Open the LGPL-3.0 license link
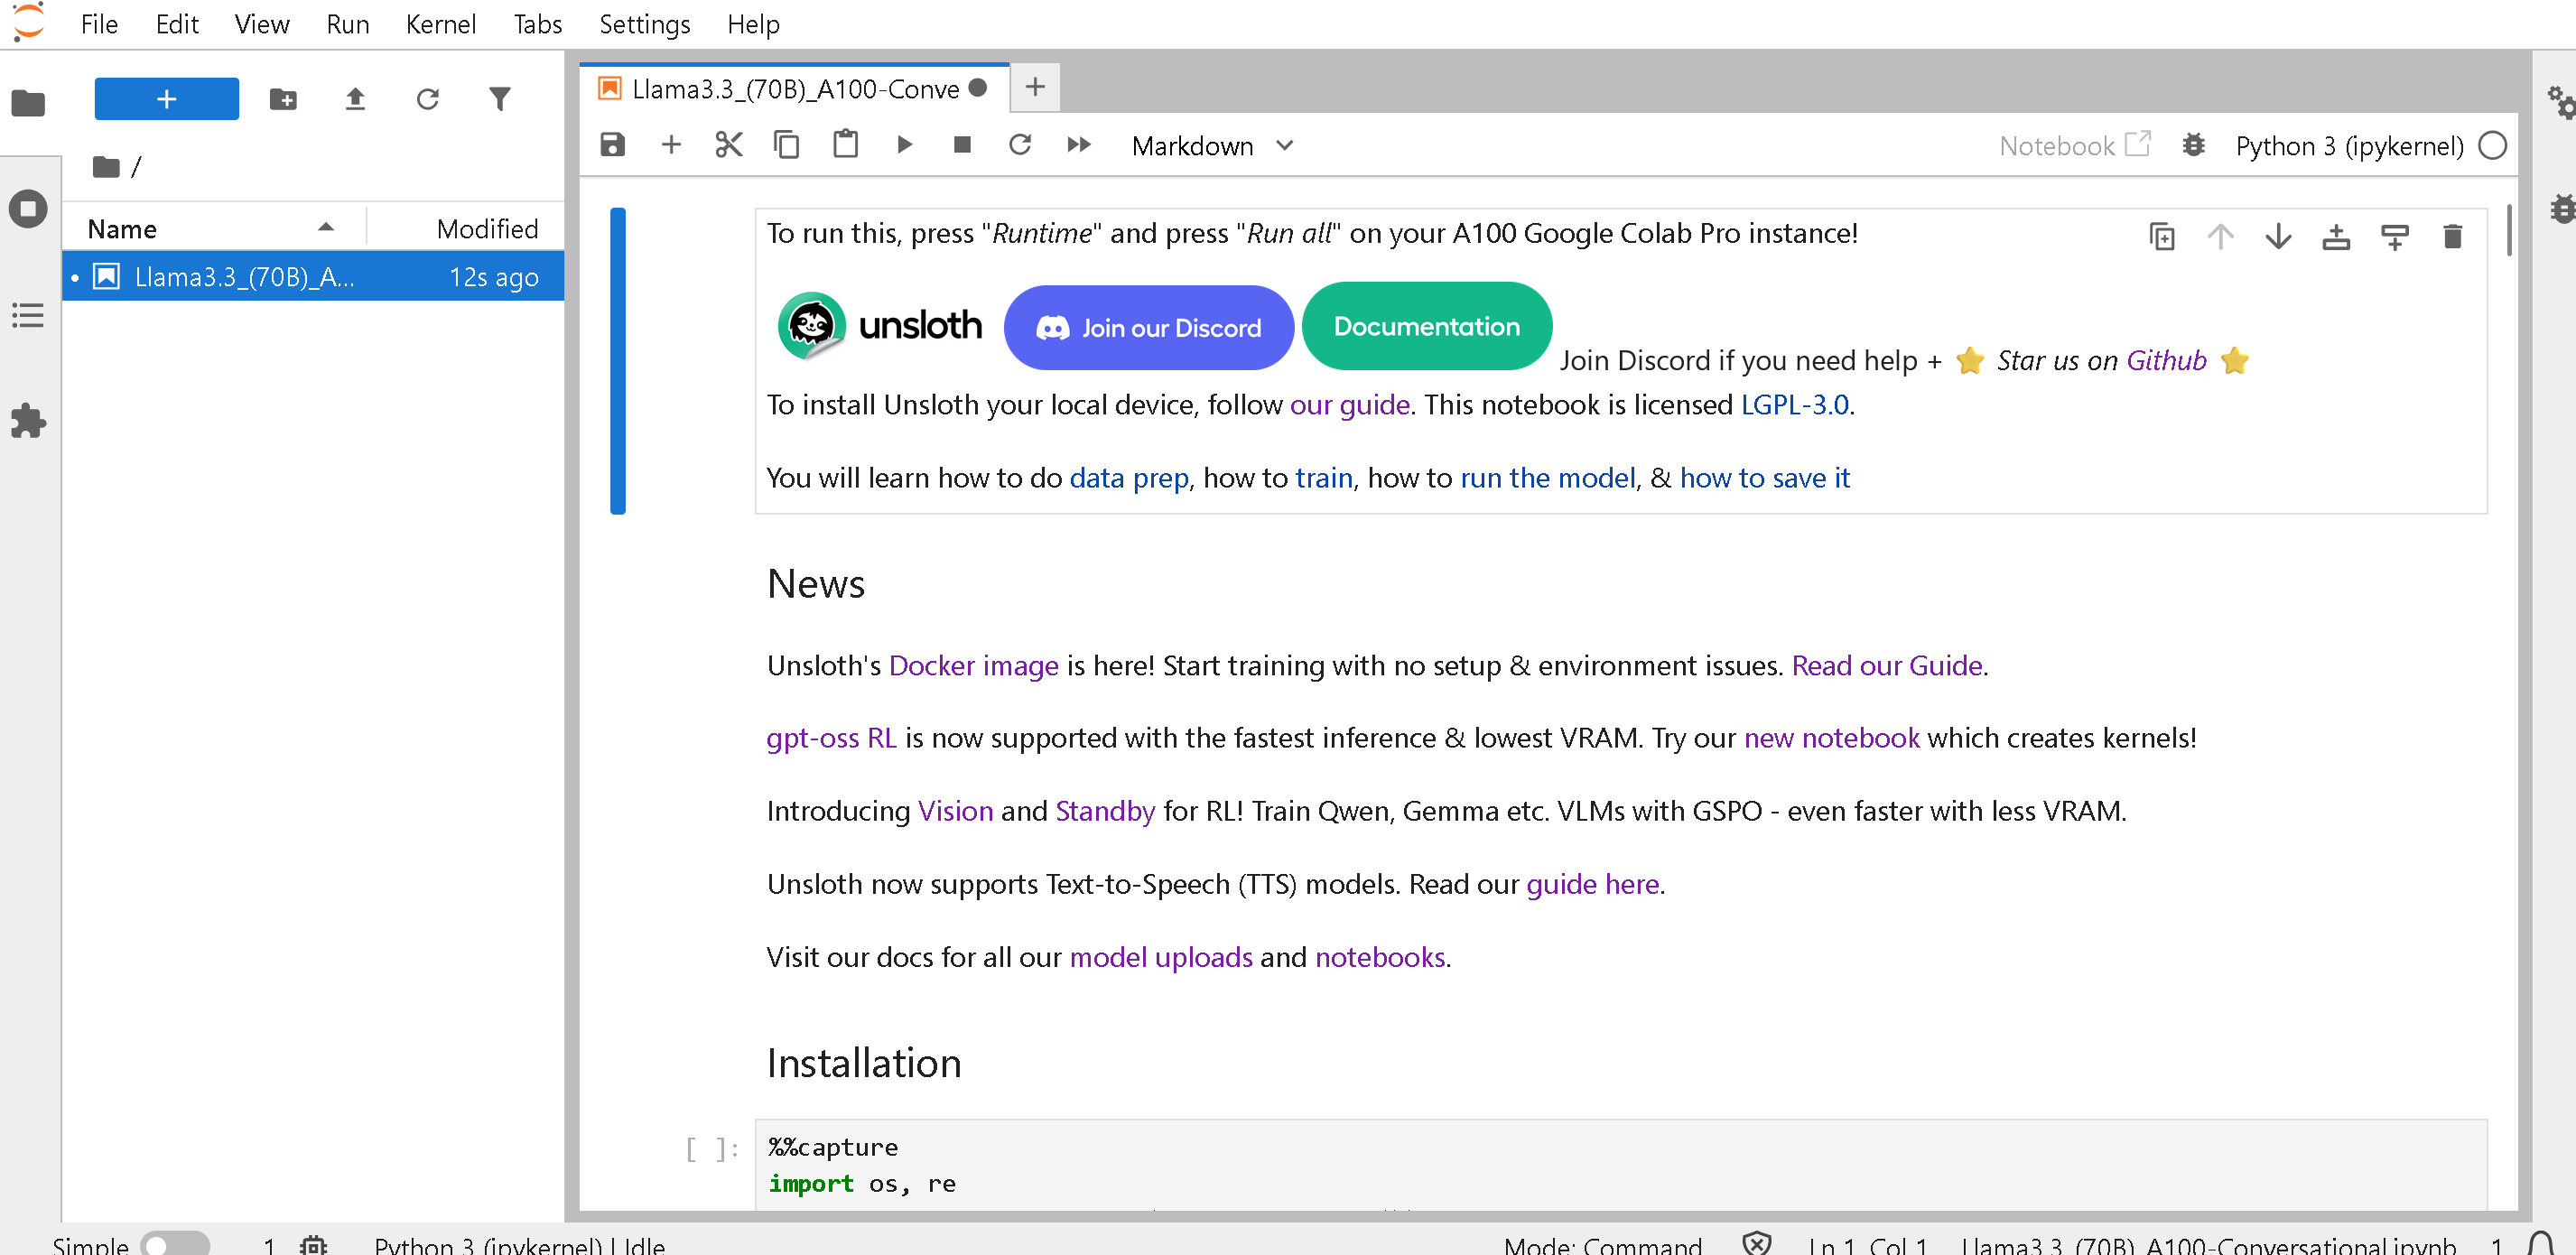 [1794, 404]
